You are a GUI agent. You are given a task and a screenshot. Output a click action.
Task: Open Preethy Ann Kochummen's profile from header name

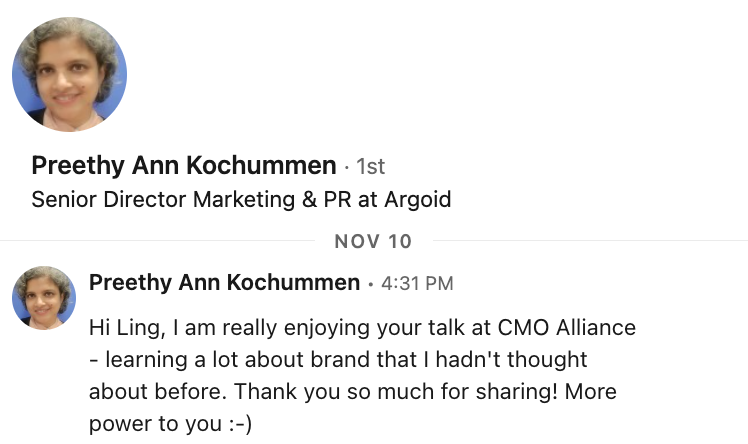click(x=183, y=165)
